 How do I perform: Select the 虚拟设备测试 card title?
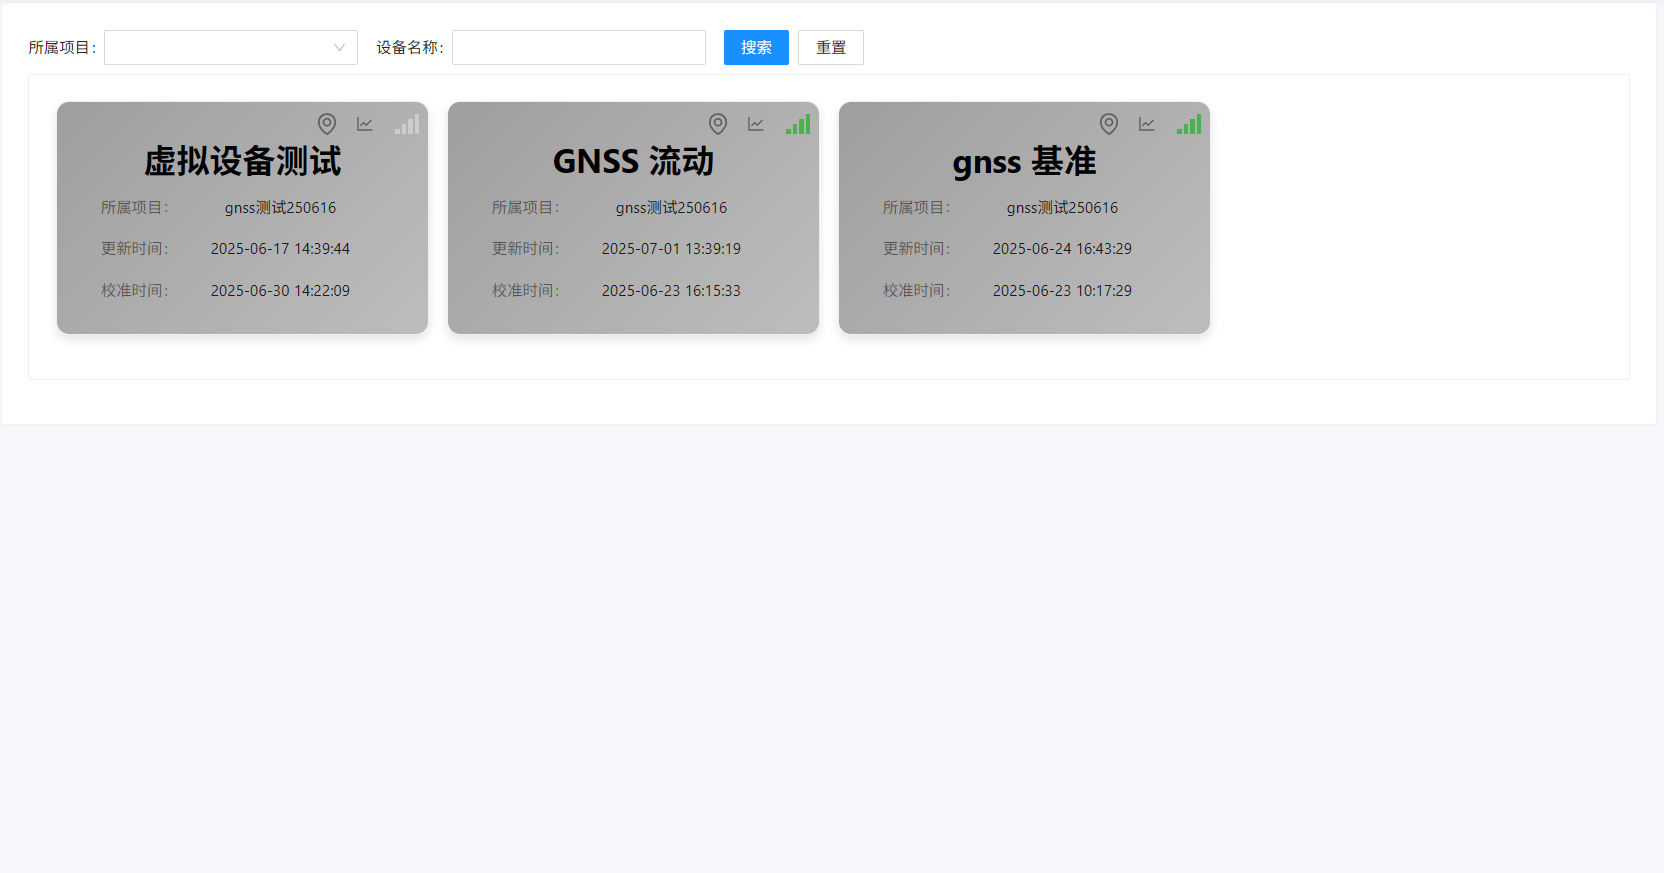tap(242, 161)
